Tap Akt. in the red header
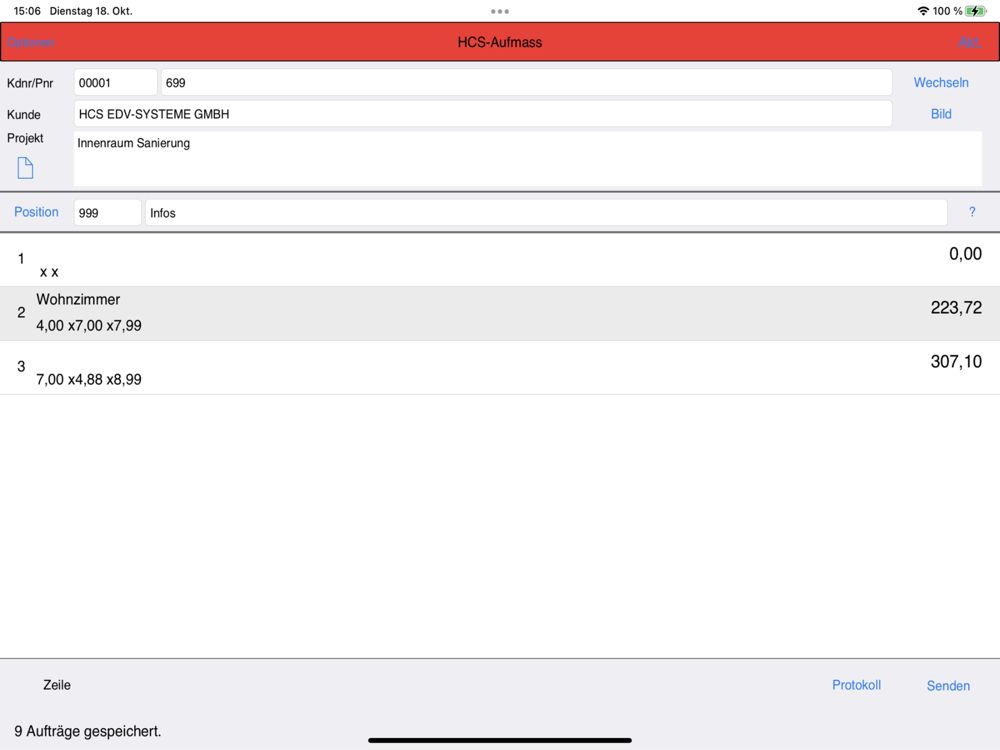The image size is (1000, 750). point(969,43)
